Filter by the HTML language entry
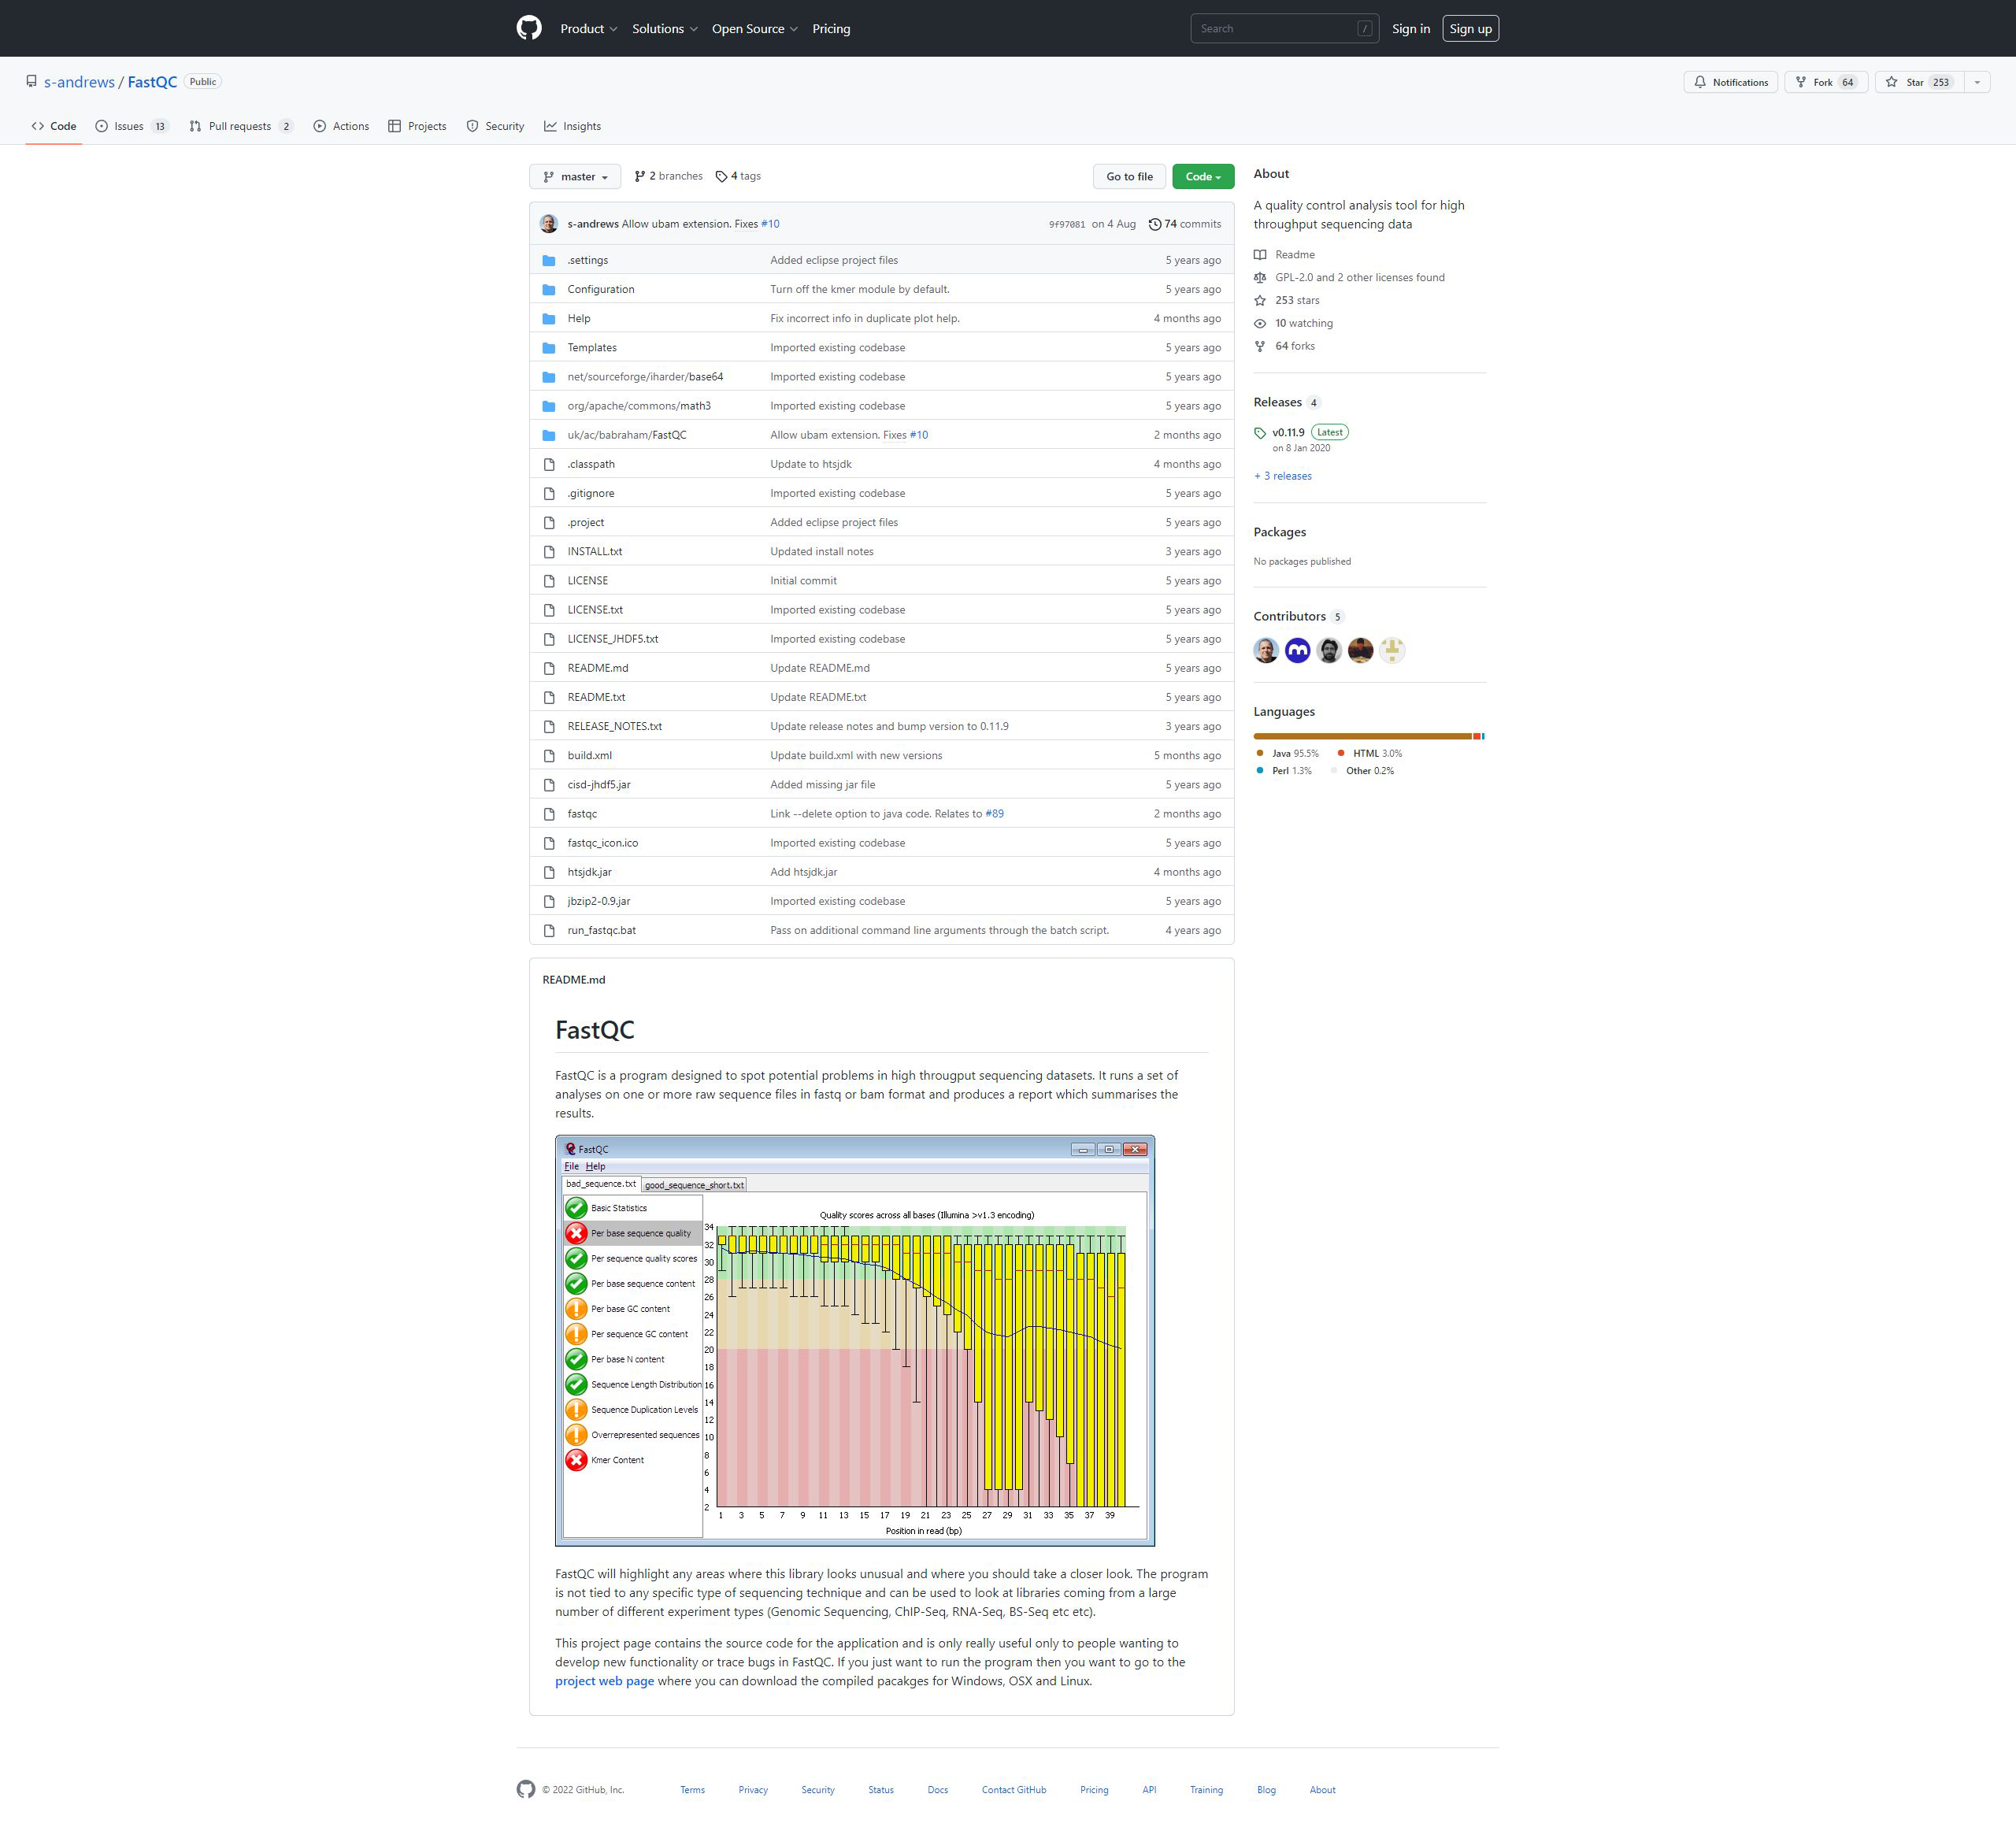 (1370, 753)
